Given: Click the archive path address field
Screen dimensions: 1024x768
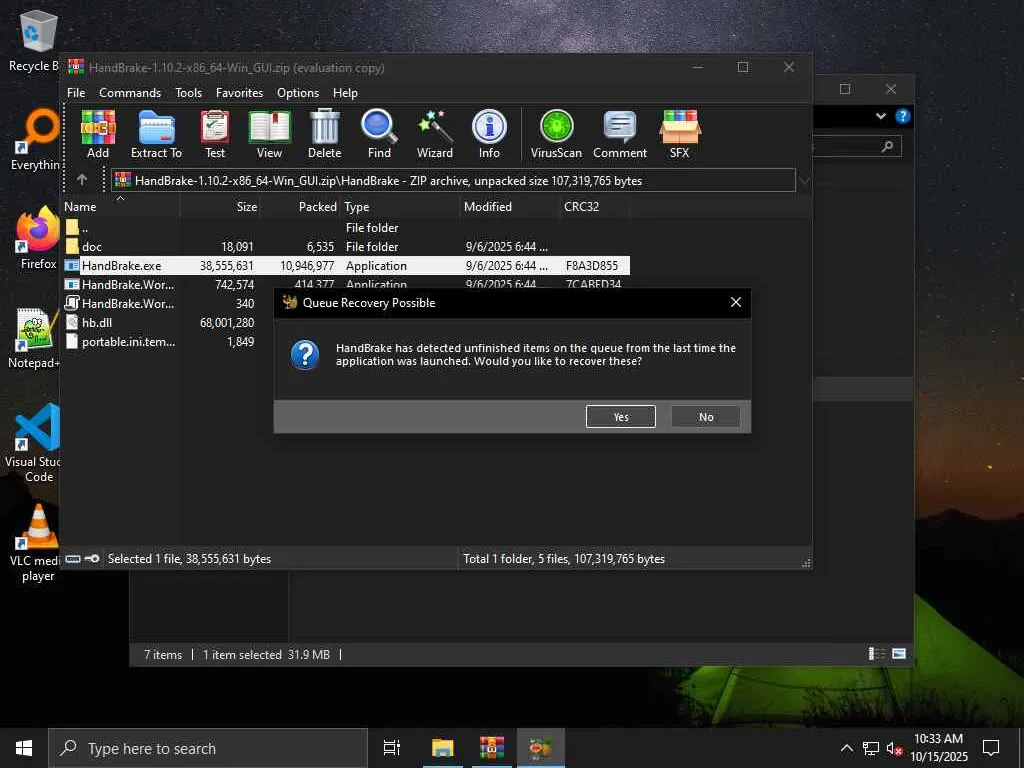Looking at the screenshot, I should [453, 181].
